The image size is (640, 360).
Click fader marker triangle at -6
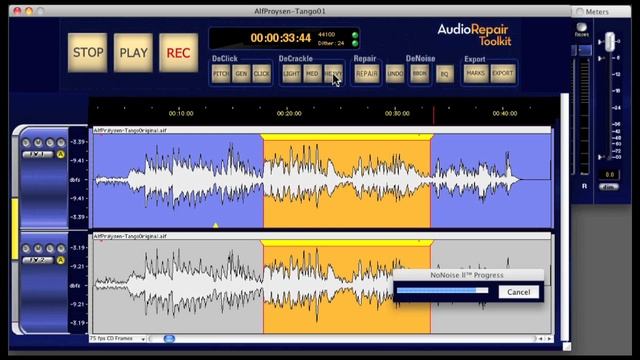(x=600, y=58)
